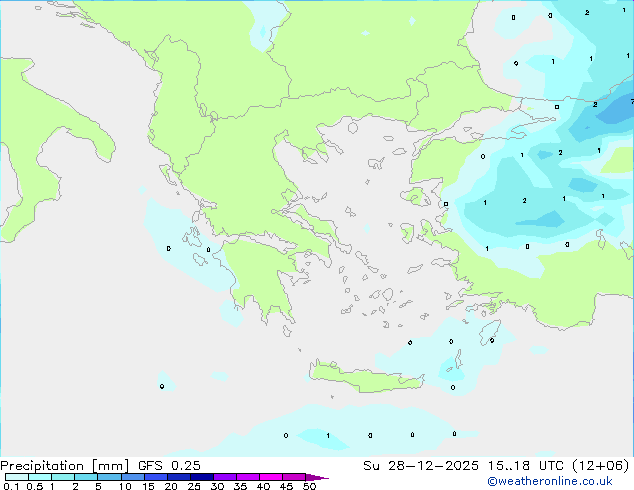Click the legend value label '10'
The width and height of the screenshot is (634, 490).
coord(125,486)
